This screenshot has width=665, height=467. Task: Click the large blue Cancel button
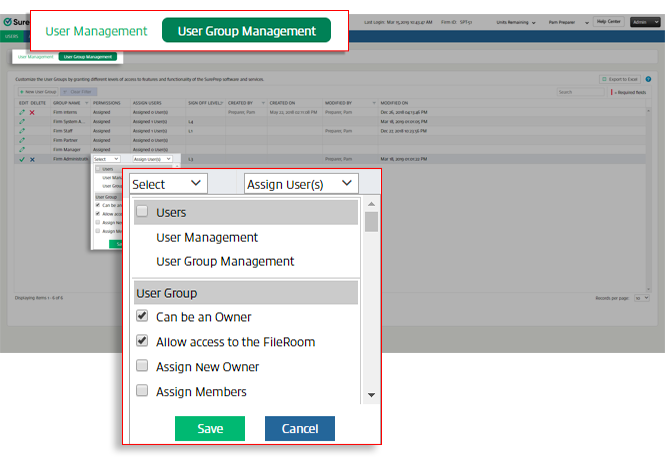click(300, 428)
